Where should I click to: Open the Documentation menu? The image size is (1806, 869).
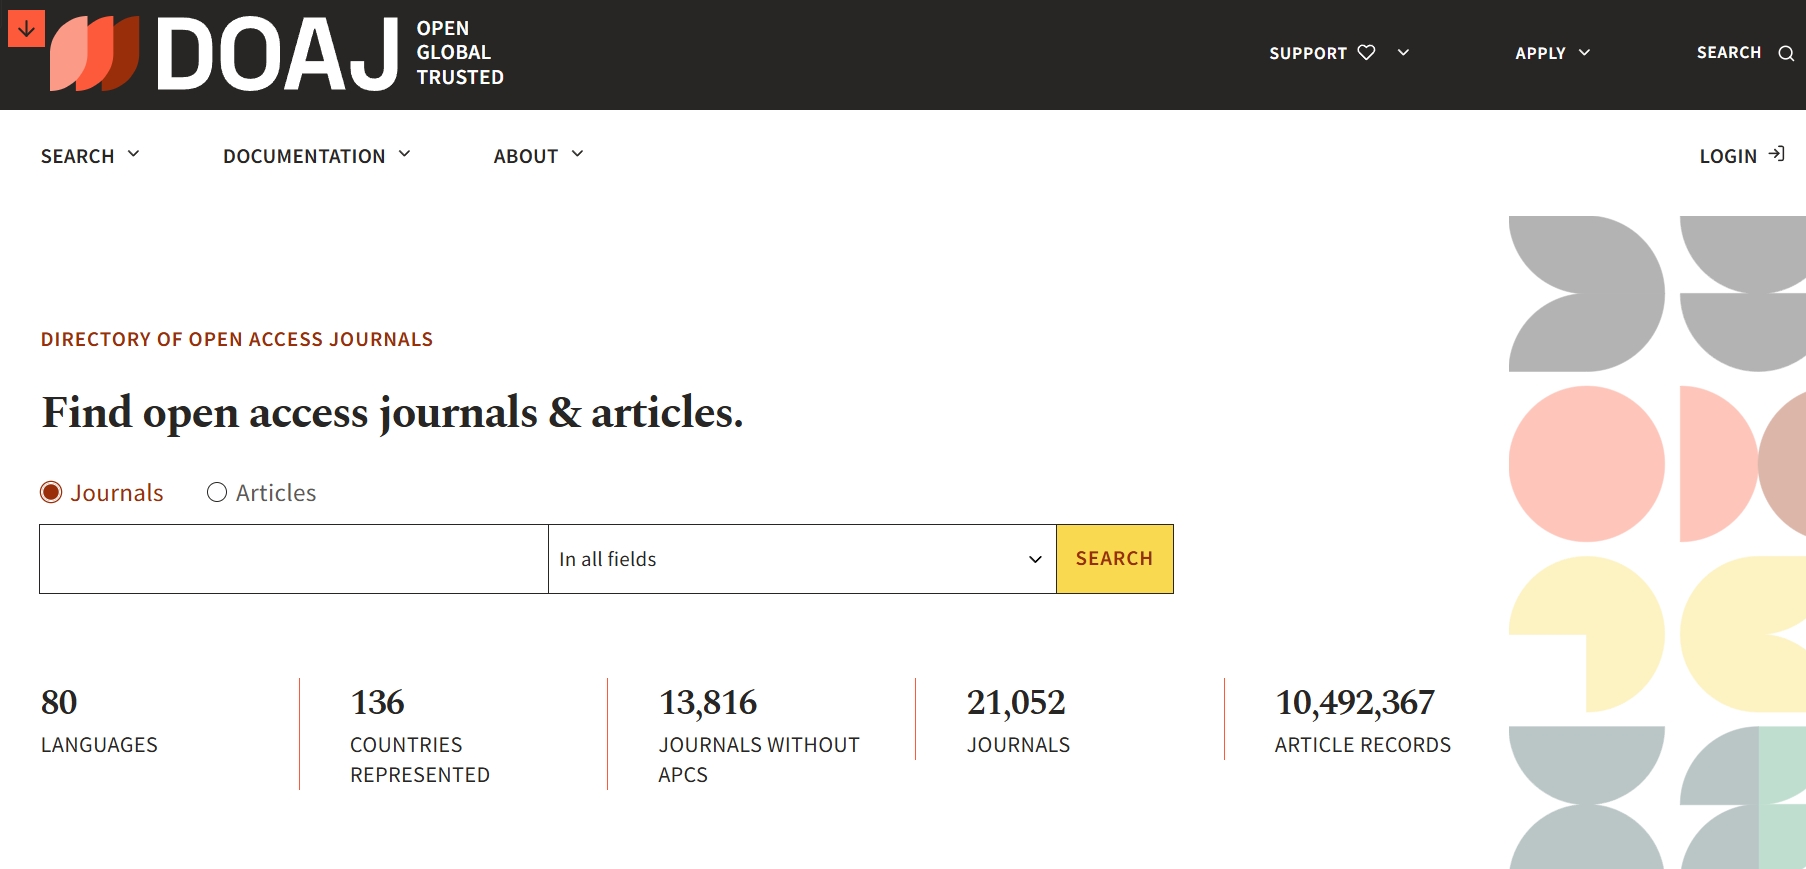[304, 156]
